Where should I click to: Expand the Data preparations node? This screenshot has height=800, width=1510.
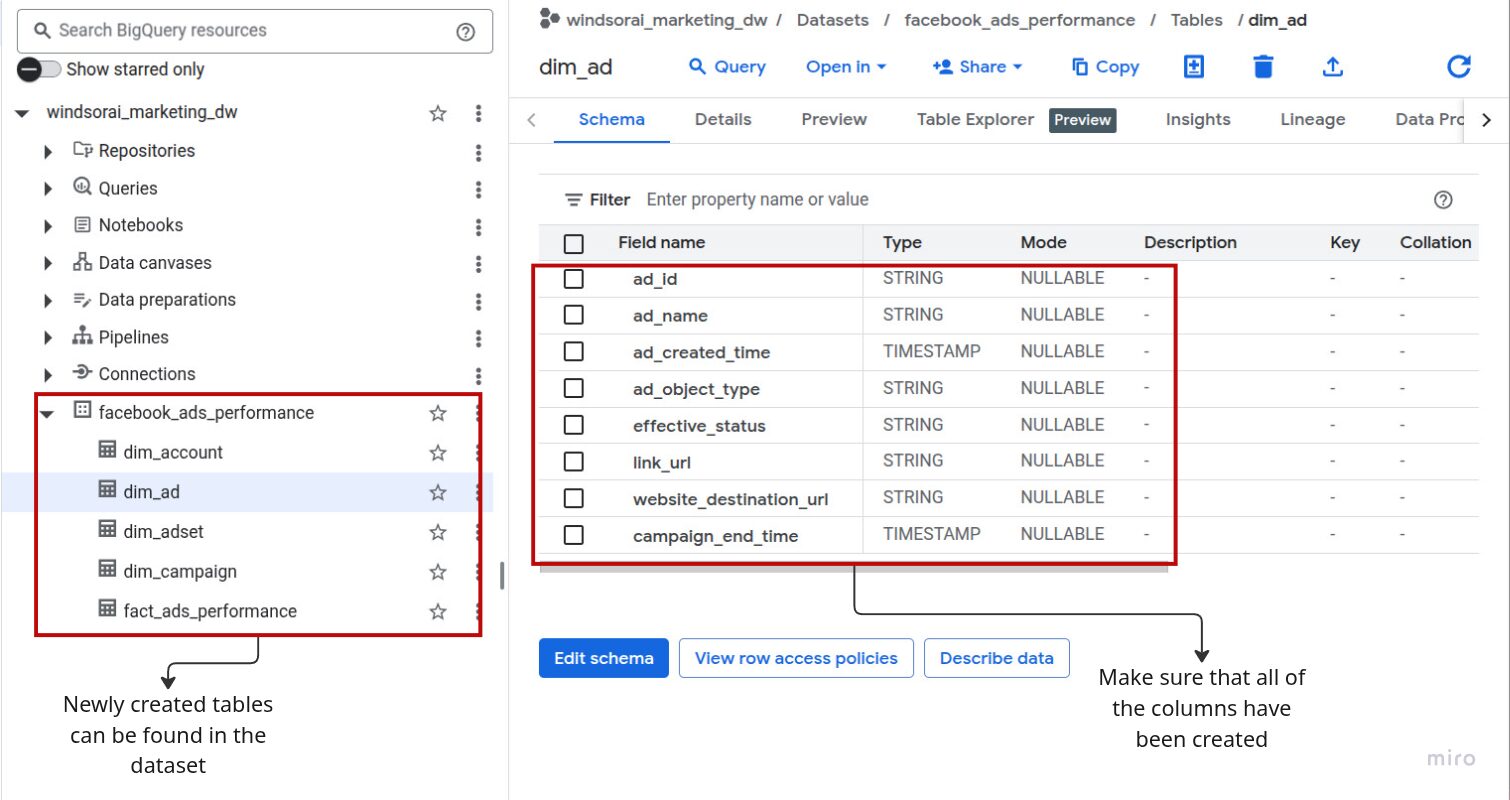click(x=48, y=301)
